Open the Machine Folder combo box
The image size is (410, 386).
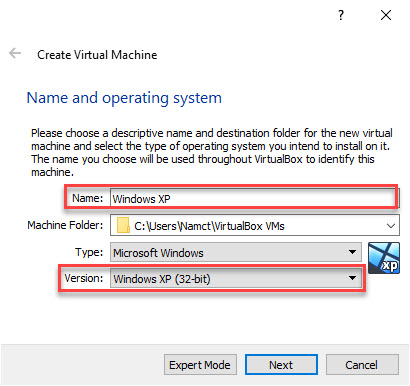[255, 226]
